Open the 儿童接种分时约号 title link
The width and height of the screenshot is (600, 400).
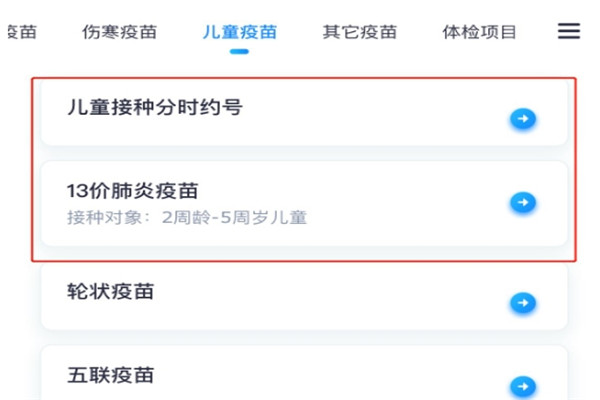coord(155,107)
